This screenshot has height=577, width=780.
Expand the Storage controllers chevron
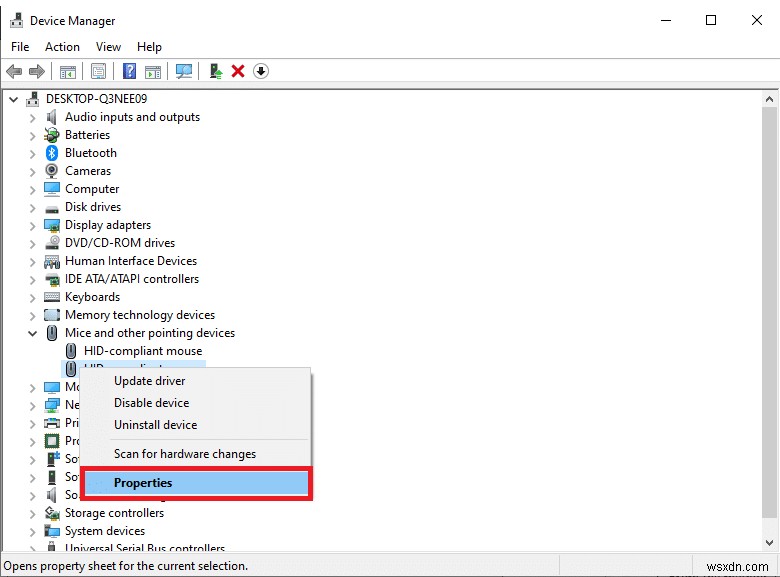pos(32,514)
